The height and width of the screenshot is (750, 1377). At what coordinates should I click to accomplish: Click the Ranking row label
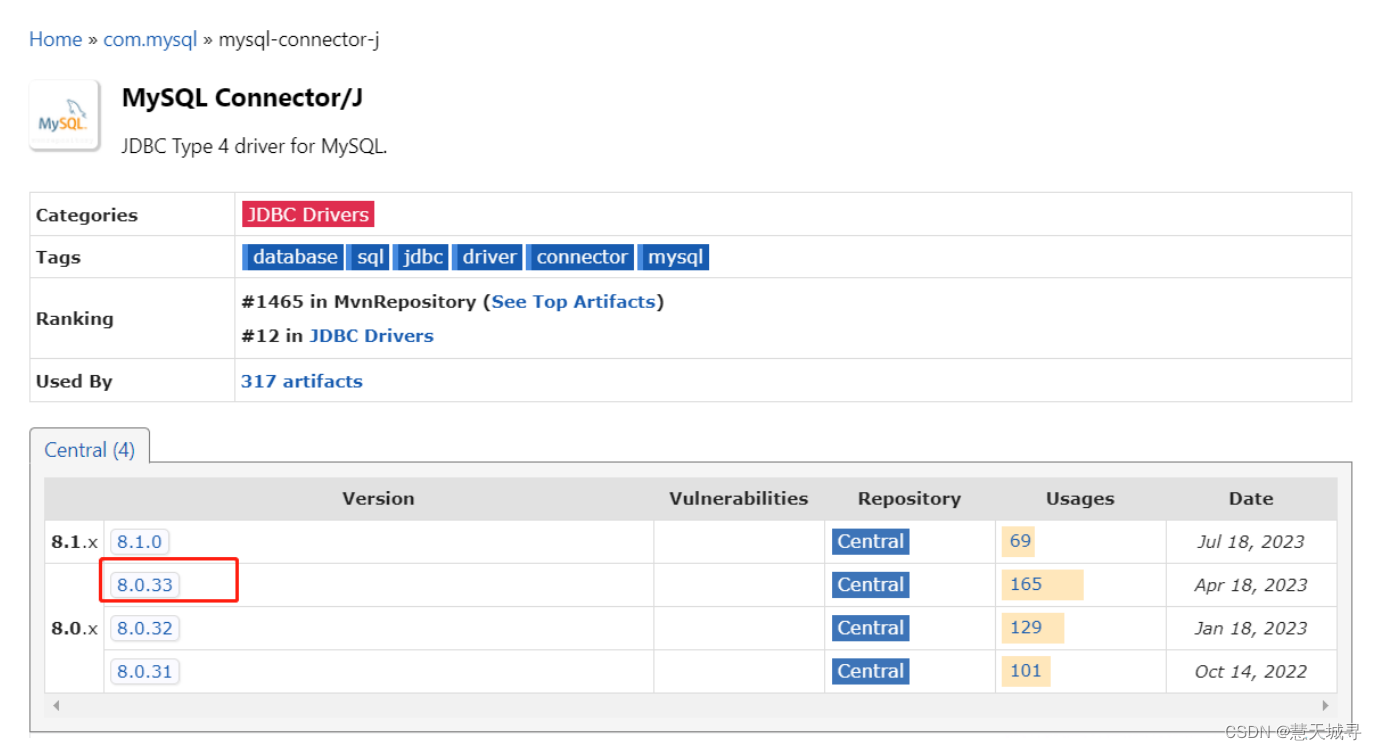75,318
